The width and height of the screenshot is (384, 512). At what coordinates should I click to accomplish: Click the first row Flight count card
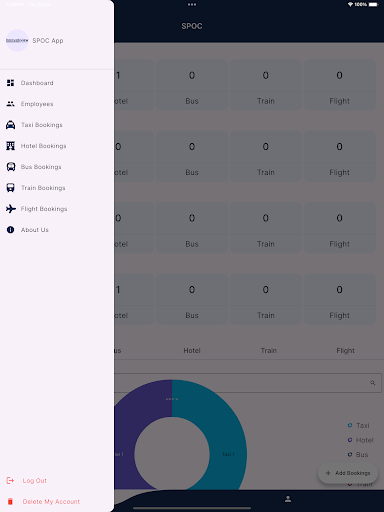click(339, 85)
